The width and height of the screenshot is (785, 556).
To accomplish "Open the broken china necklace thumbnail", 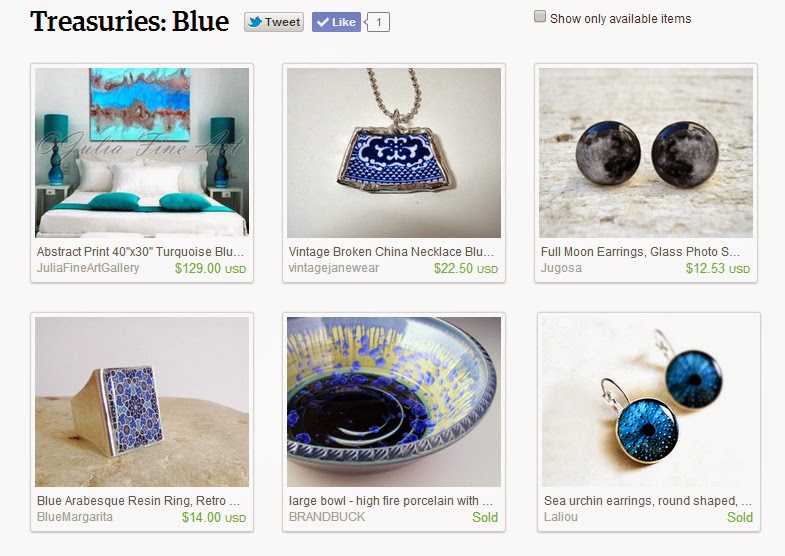I will pos(394,153).
